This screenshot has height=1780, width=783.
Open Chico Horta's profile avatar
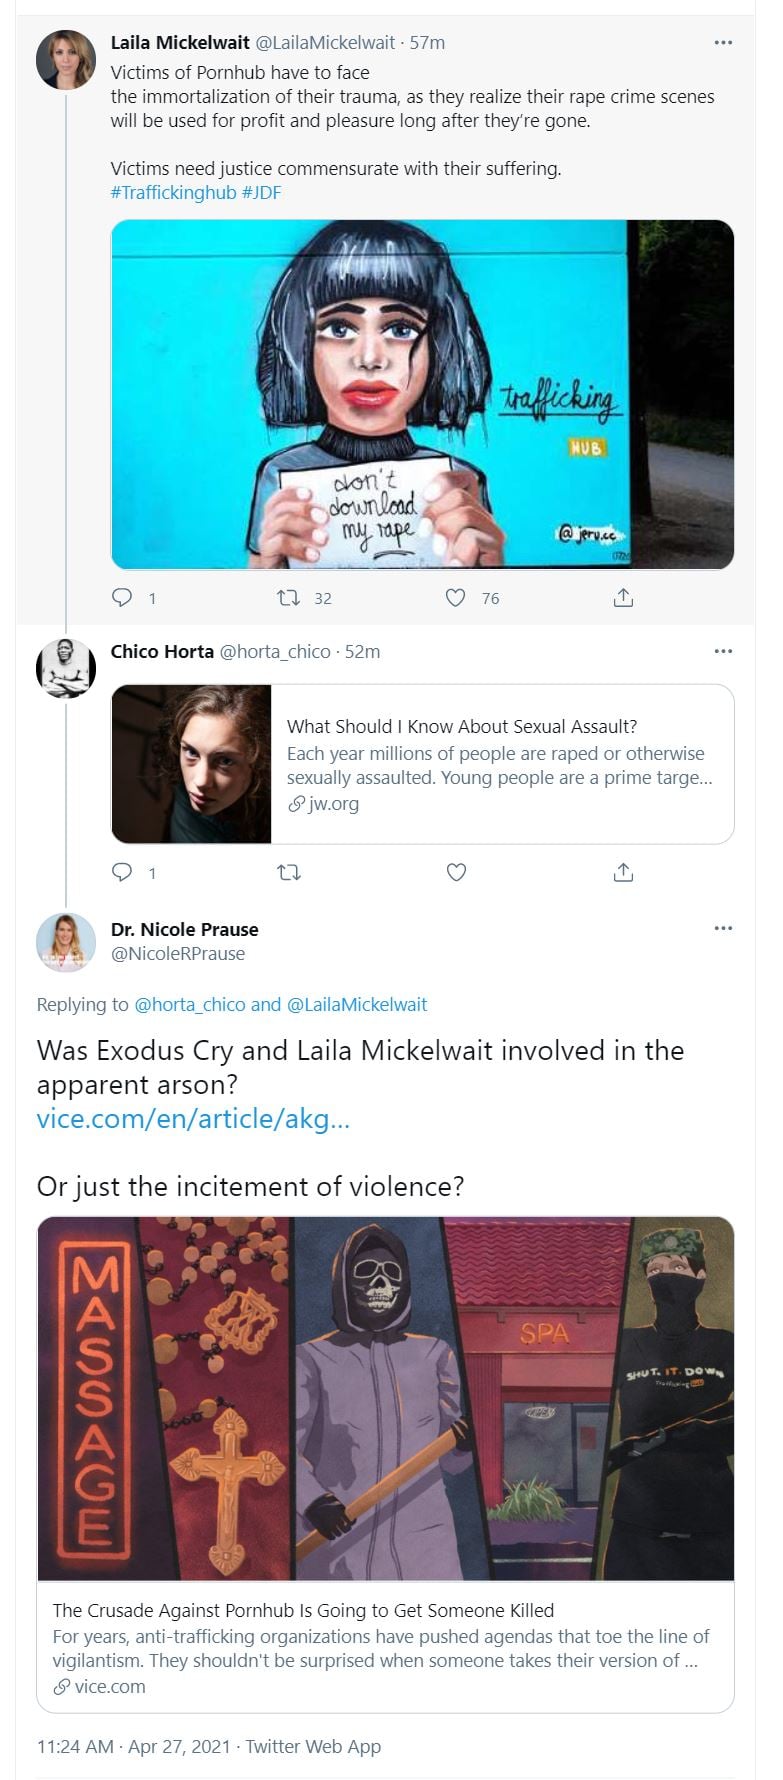click(66, 668)
